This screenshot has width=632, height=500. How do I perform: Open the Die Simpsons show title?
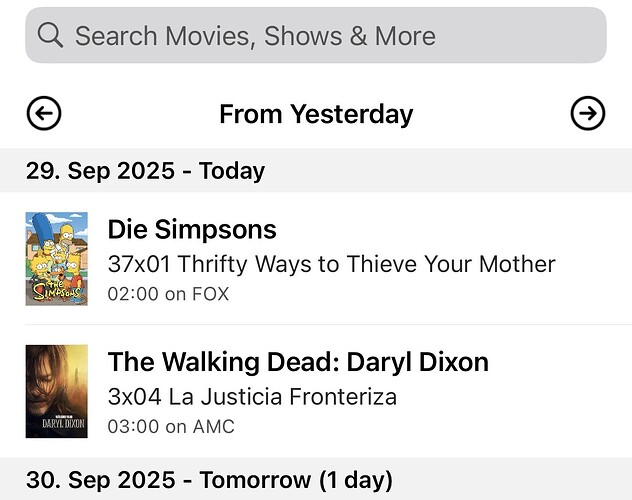pyautogui.click(x=192, y=229)
